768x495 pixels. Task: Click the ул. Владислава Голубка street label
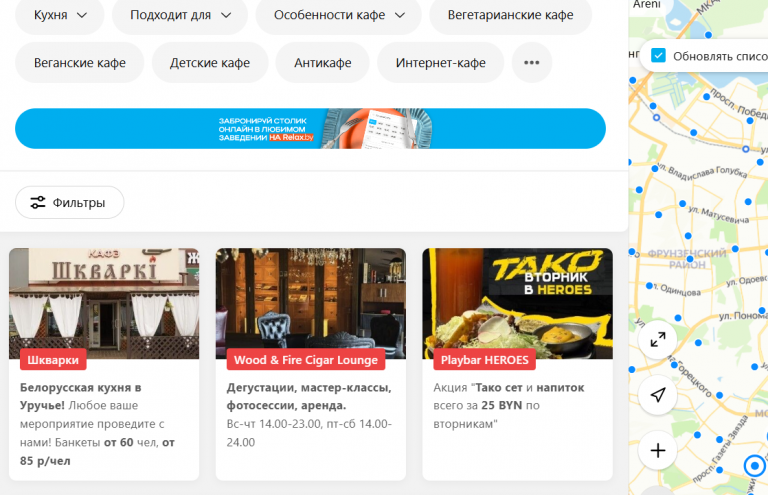702,170
